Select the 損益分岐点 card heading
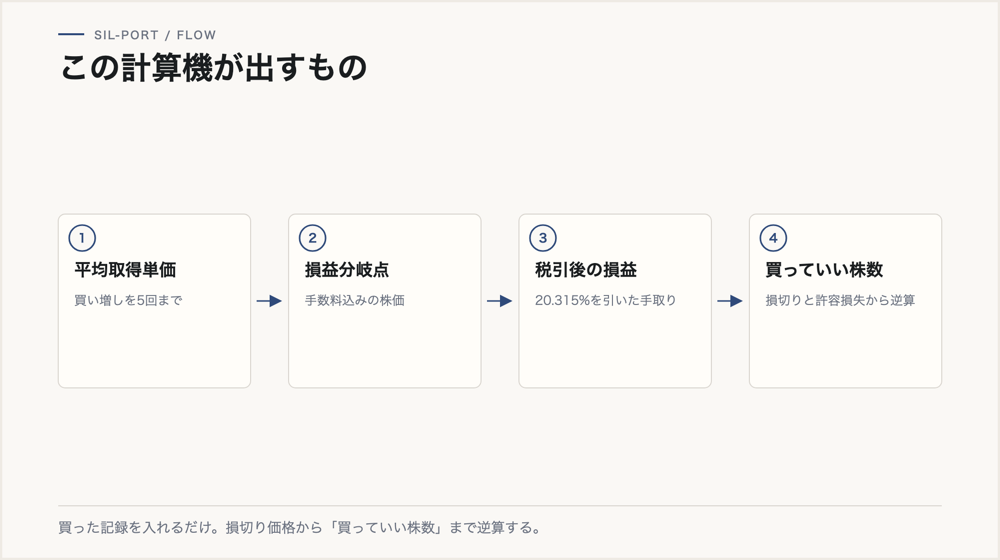1000x560 pixels. pyautogui.click(x=346, y=270)
